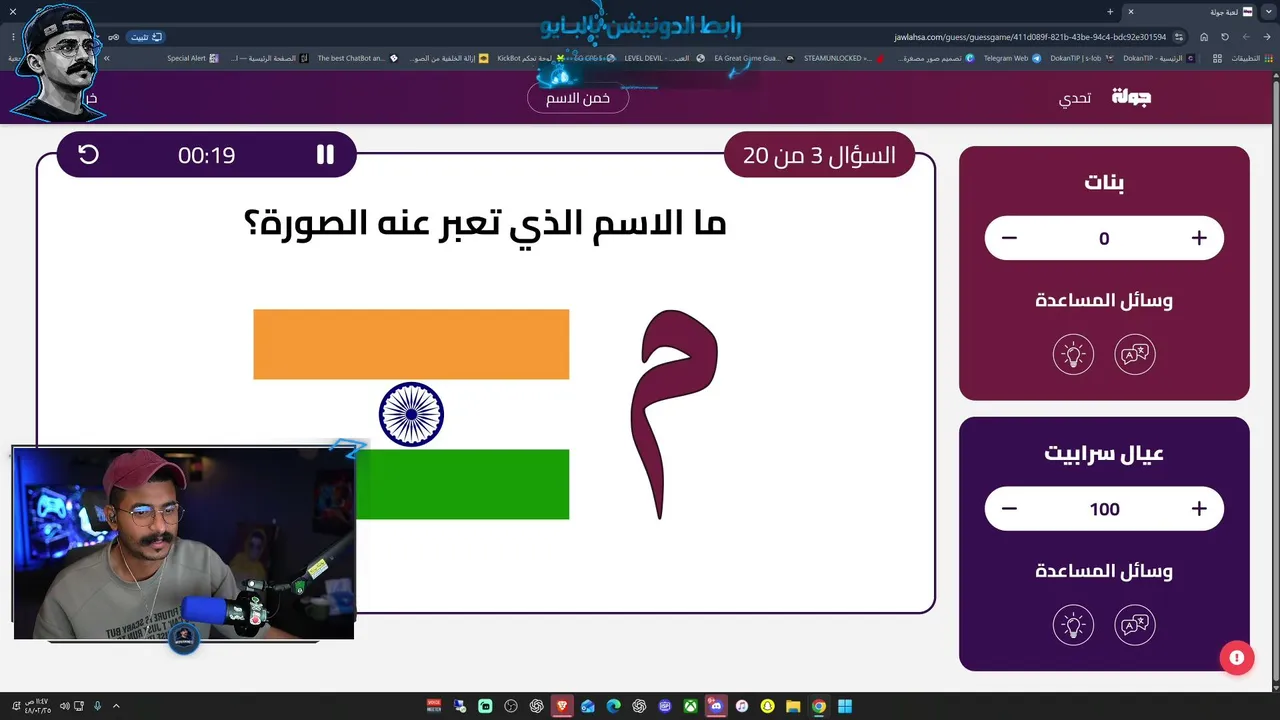Open the تصميم صور مصغرة bookmark
This screenshot has width=1280, height=720.
pyautogui.click(x=936, y=58)
